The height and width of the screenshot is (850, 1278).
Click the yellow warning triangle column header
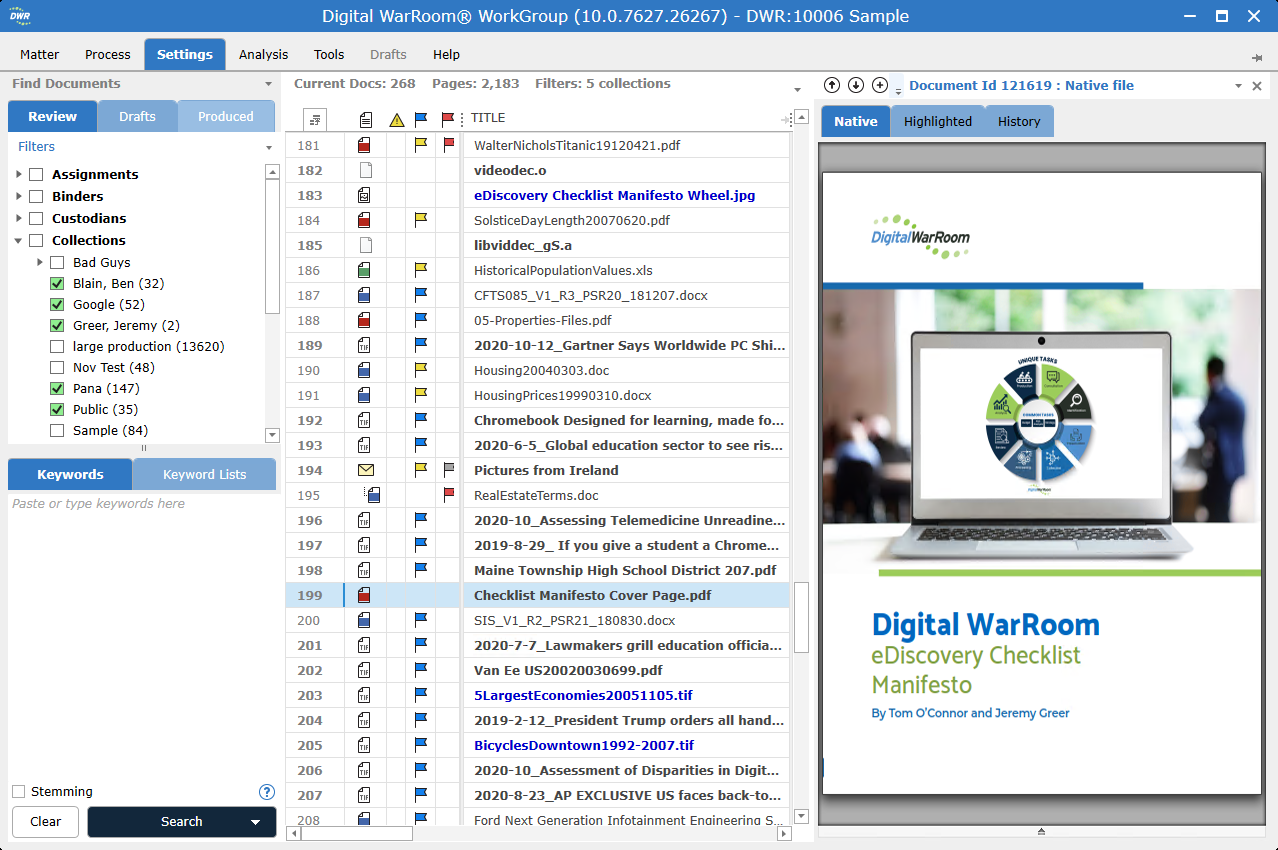click(x=397, y=119)
